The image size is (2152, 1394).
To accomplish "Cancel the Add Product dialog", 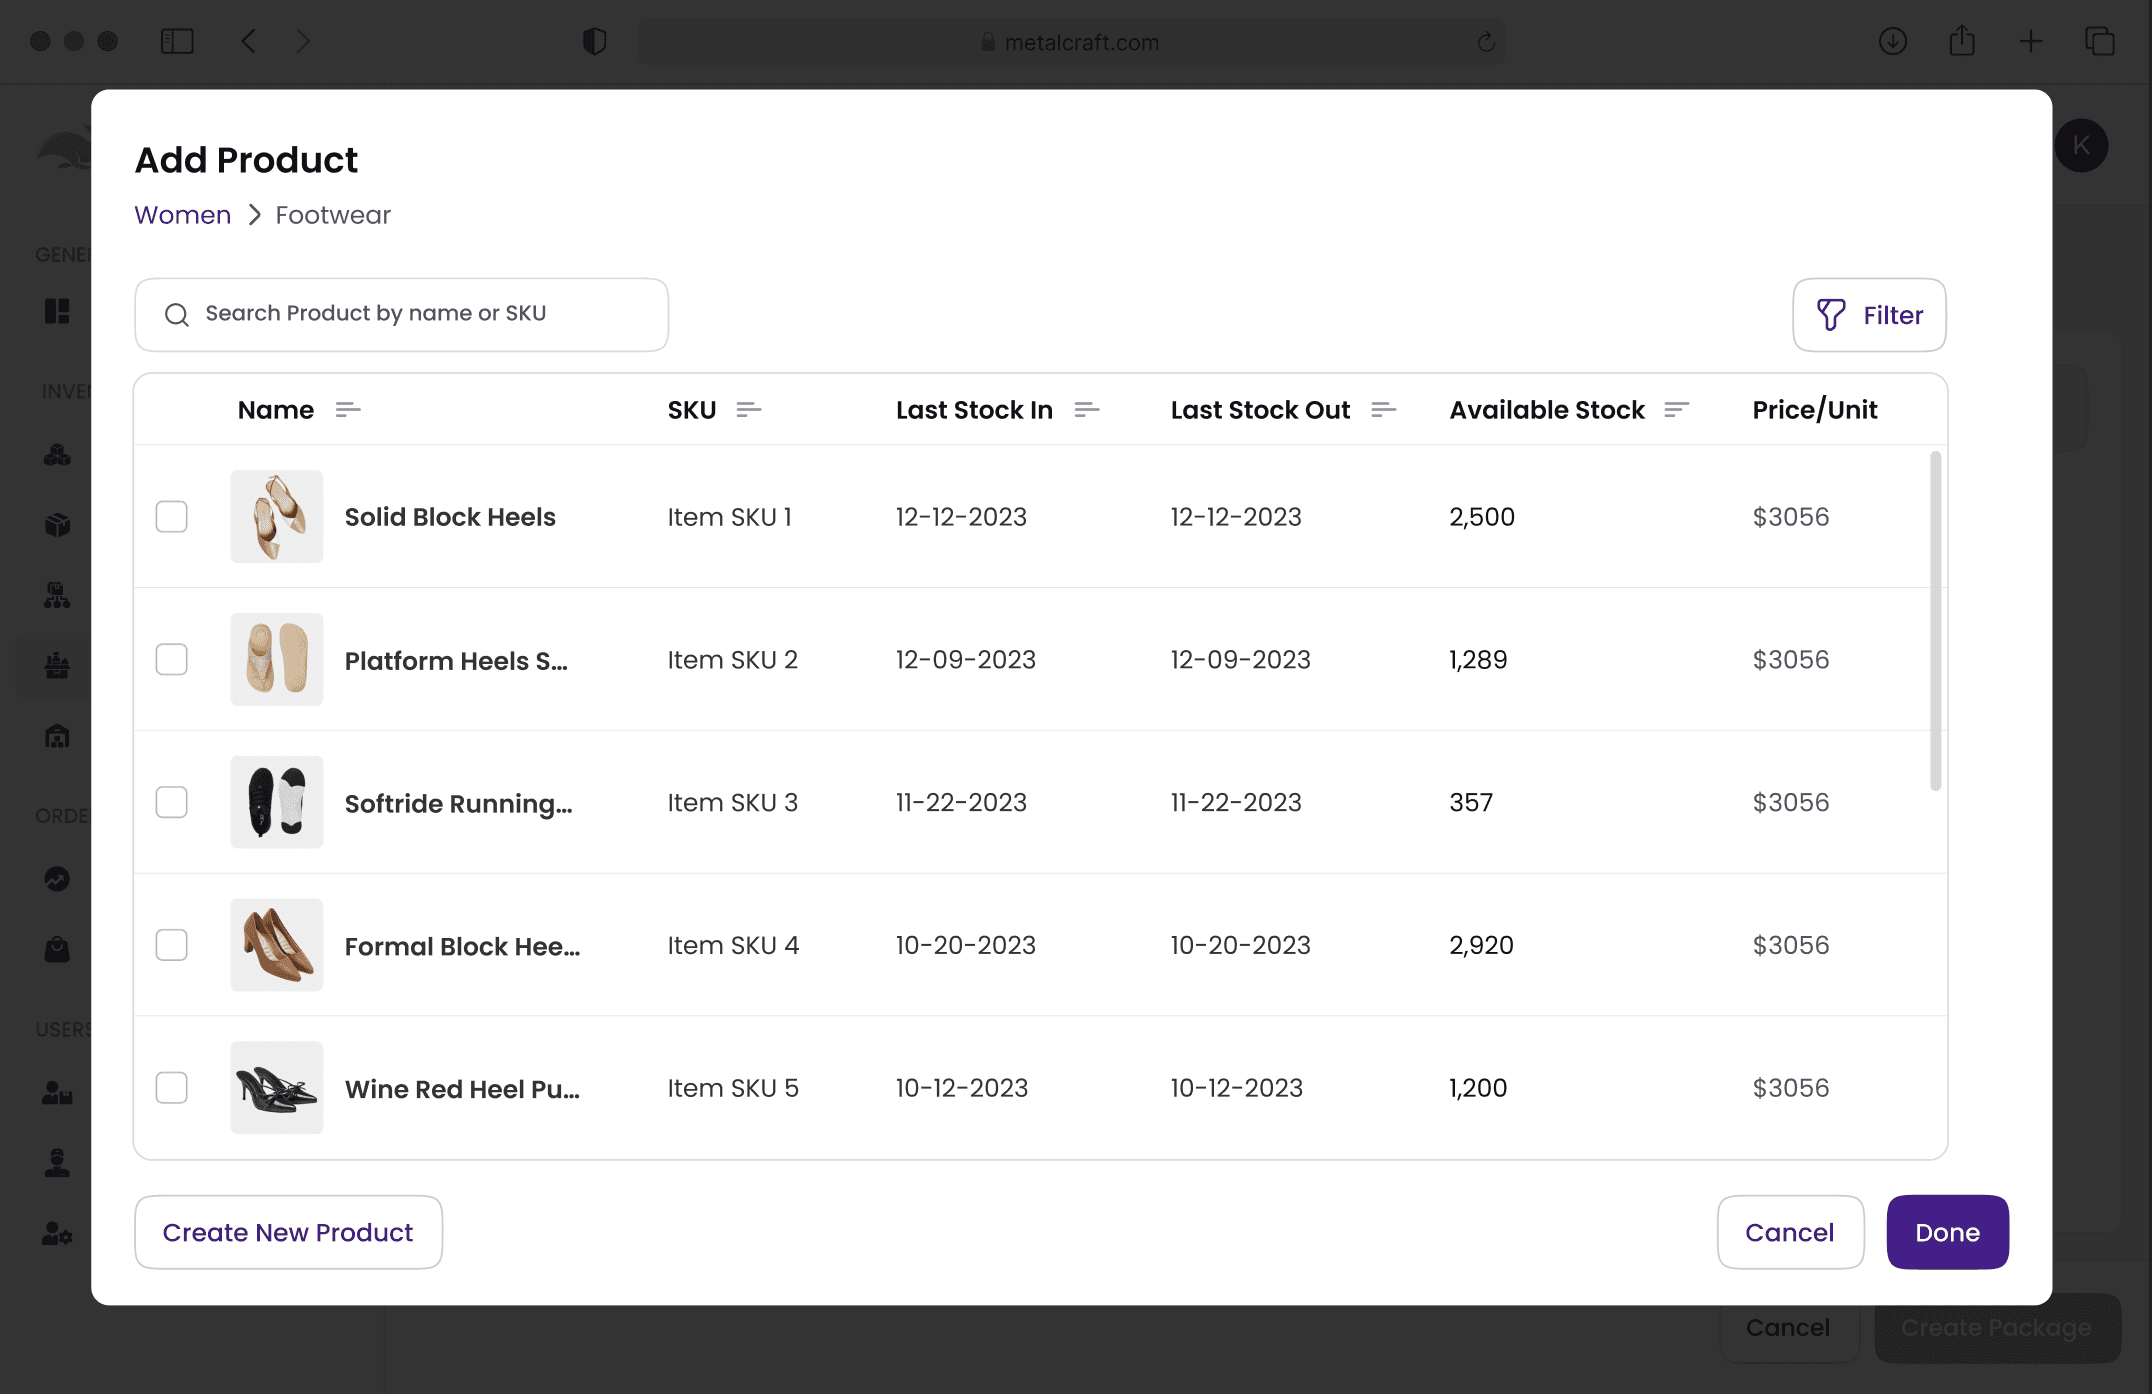I will pyautogui.click(x=1789, y=1232).
